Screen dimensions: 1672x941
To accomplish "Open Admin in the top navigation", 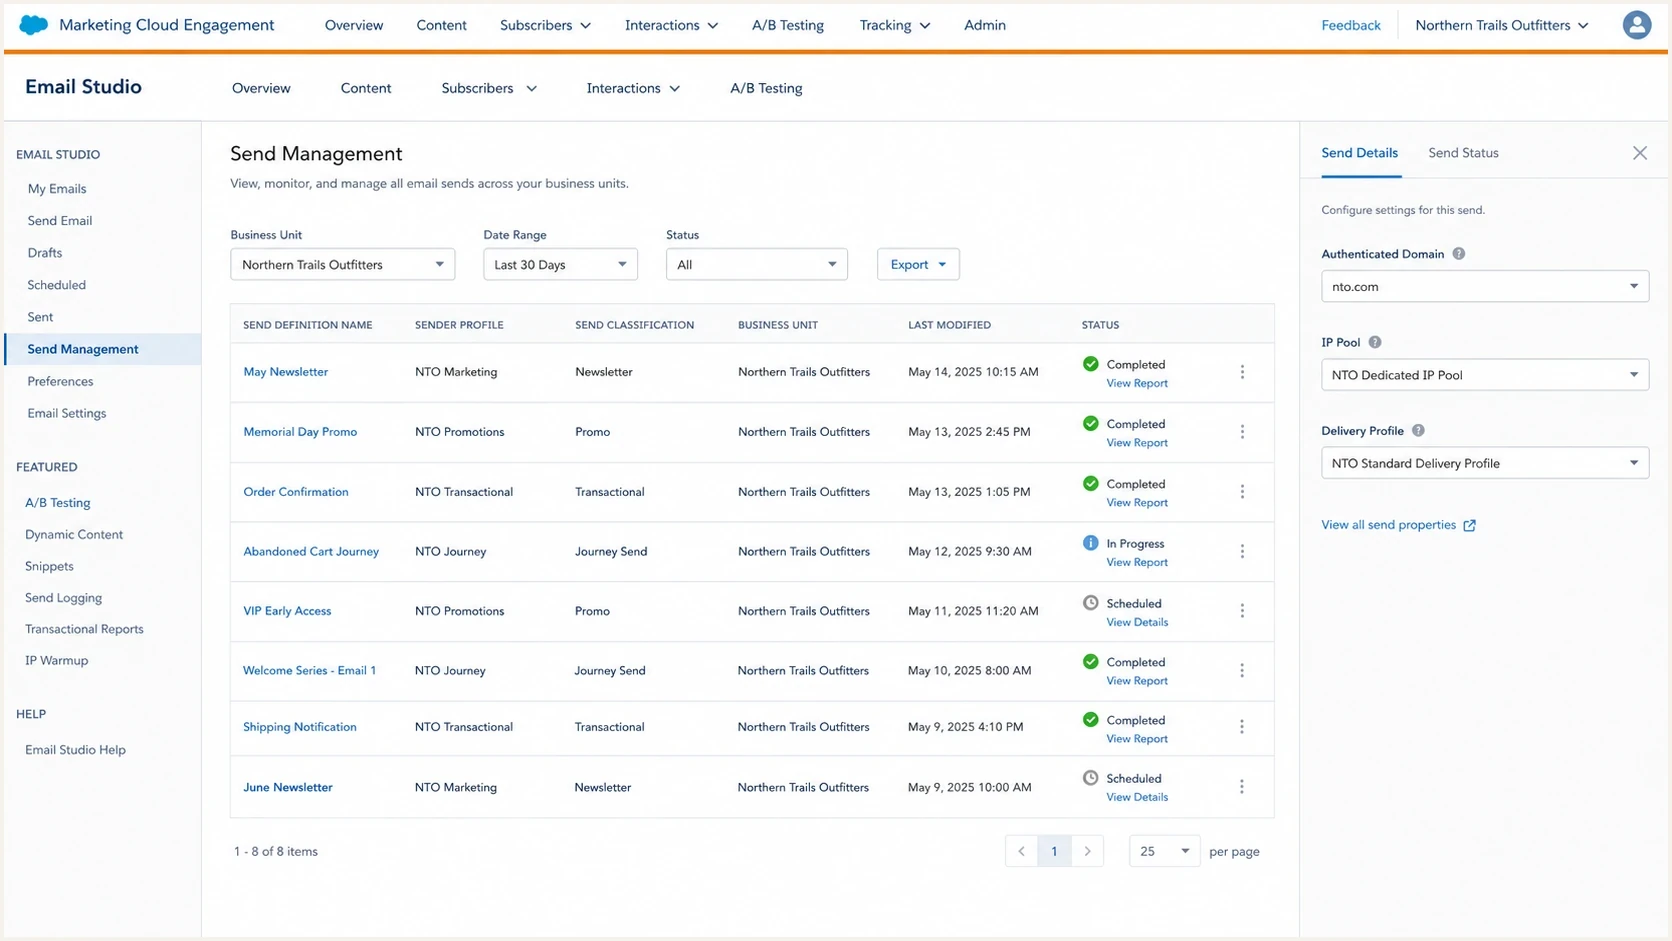I will (x=984, y=25).
